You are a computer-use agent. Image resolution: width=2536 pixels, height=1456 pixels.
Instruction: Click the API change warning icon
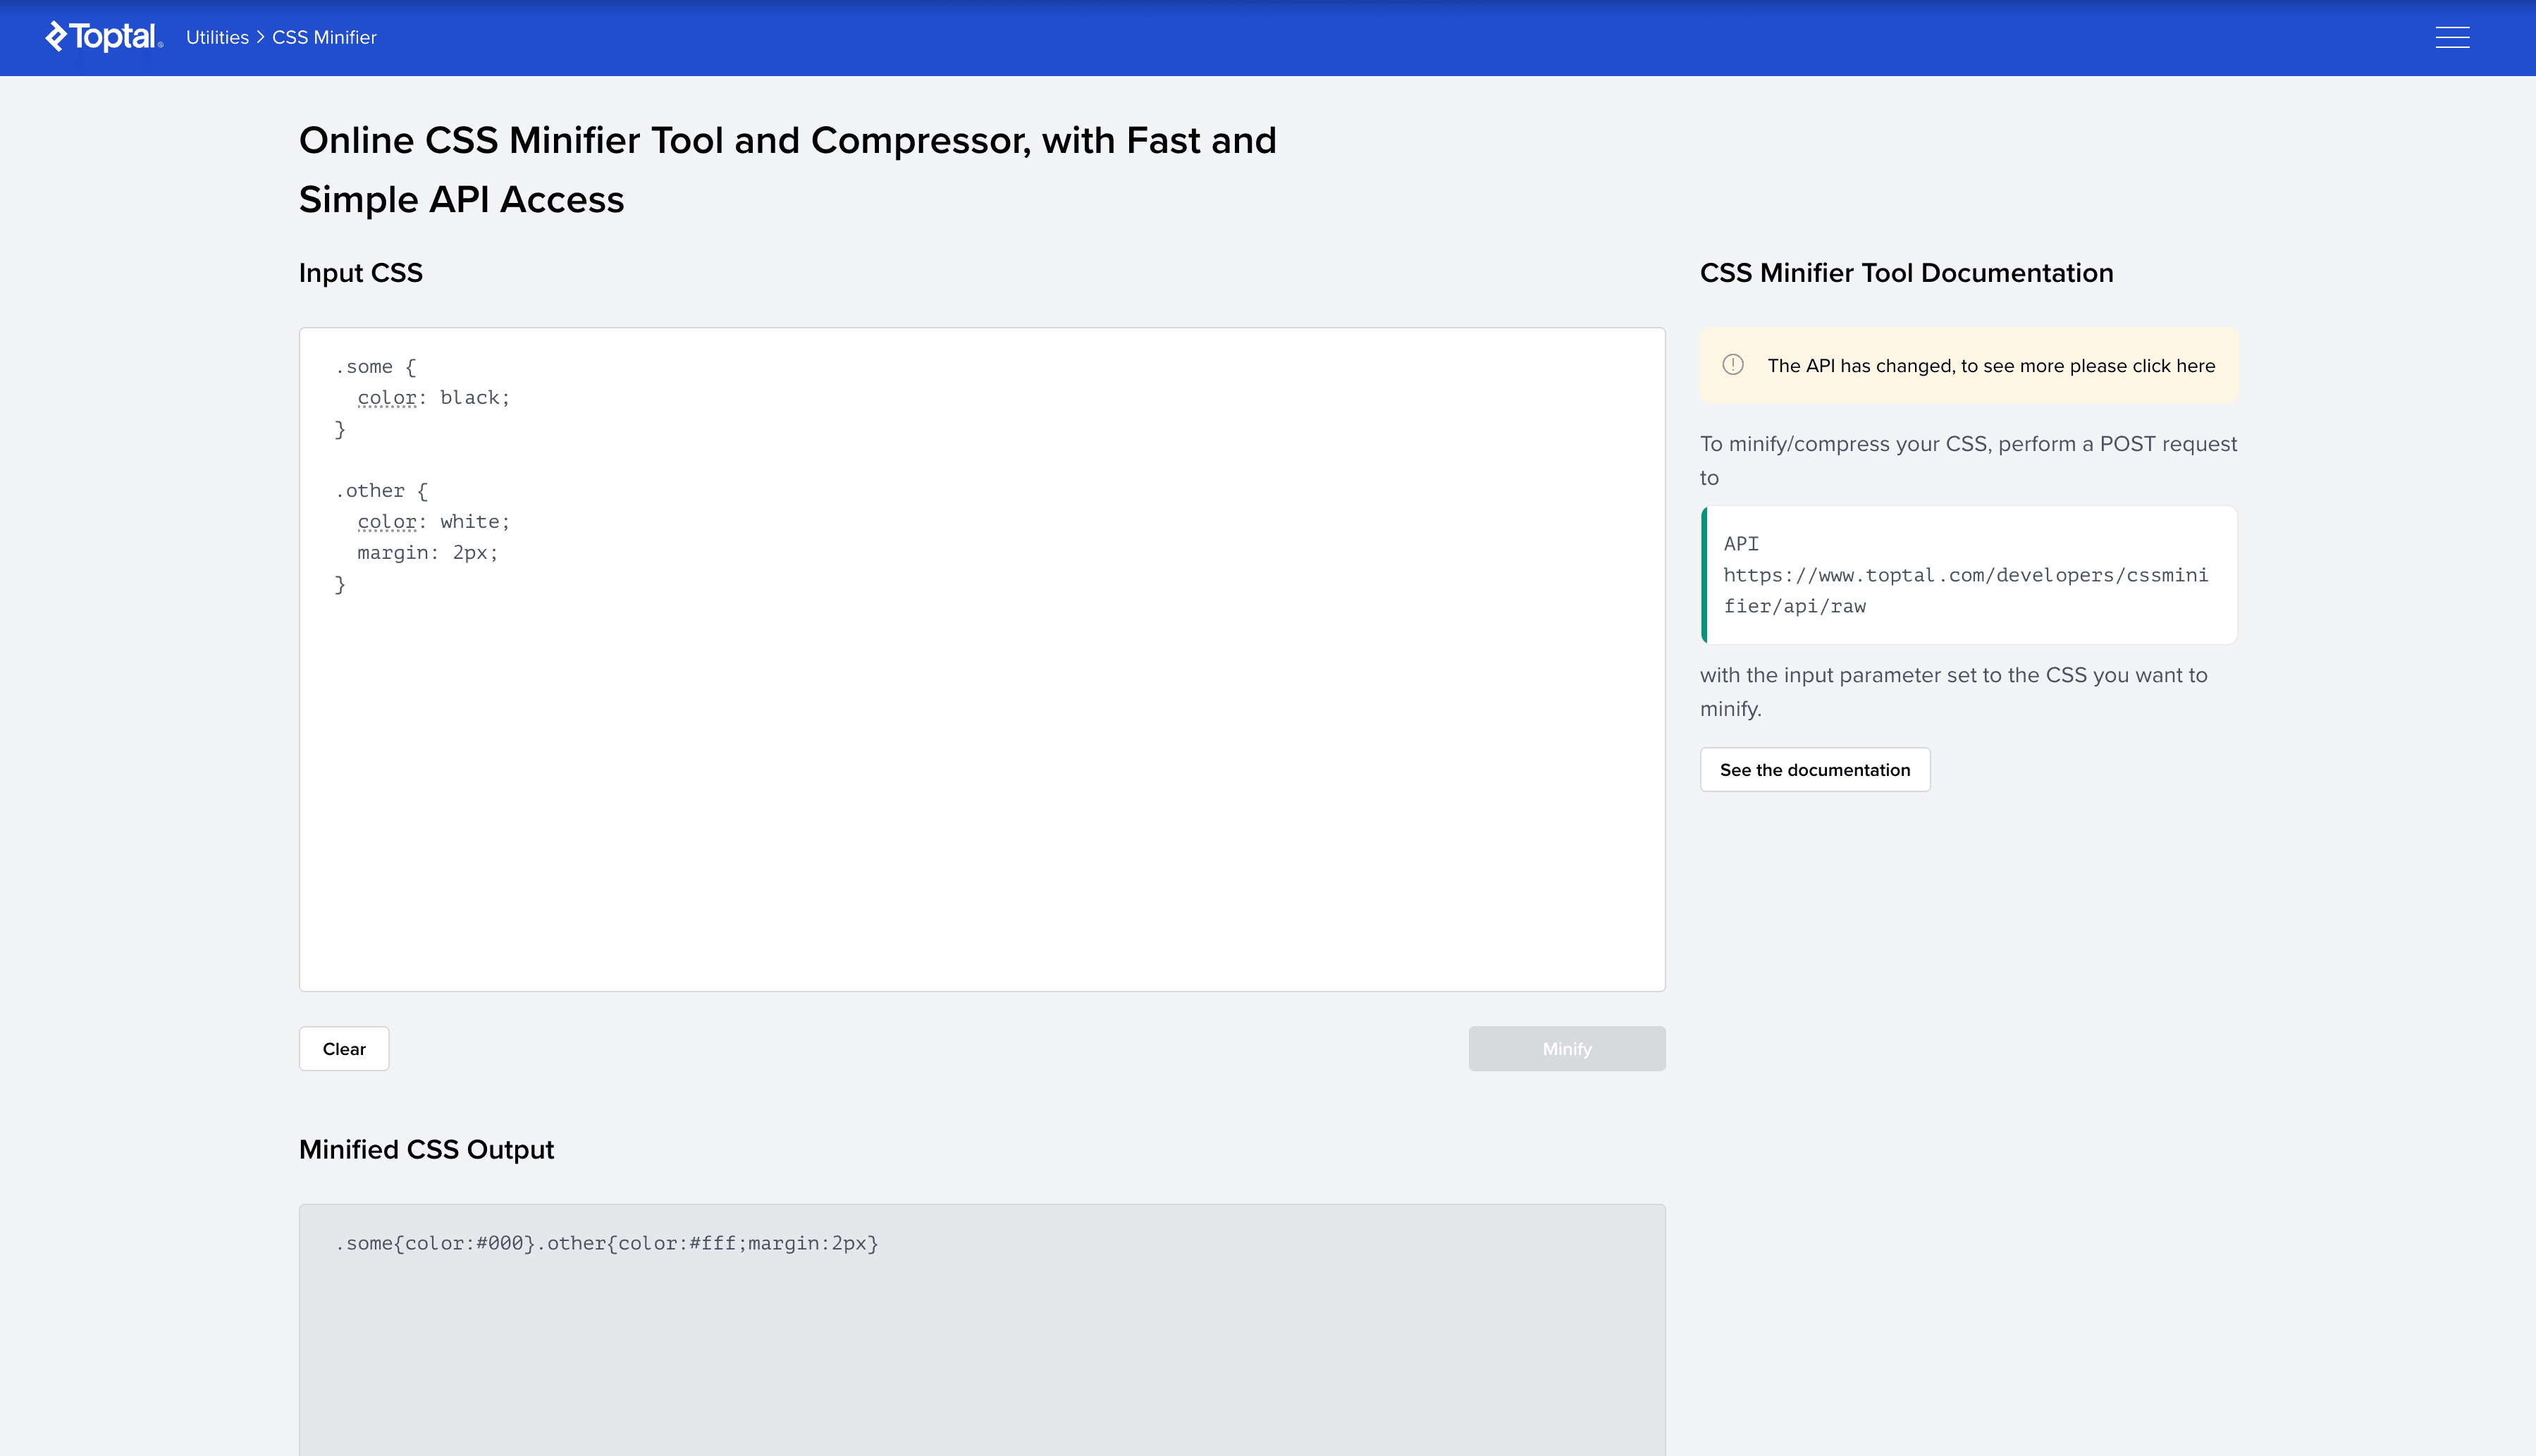click(1733, 365)
